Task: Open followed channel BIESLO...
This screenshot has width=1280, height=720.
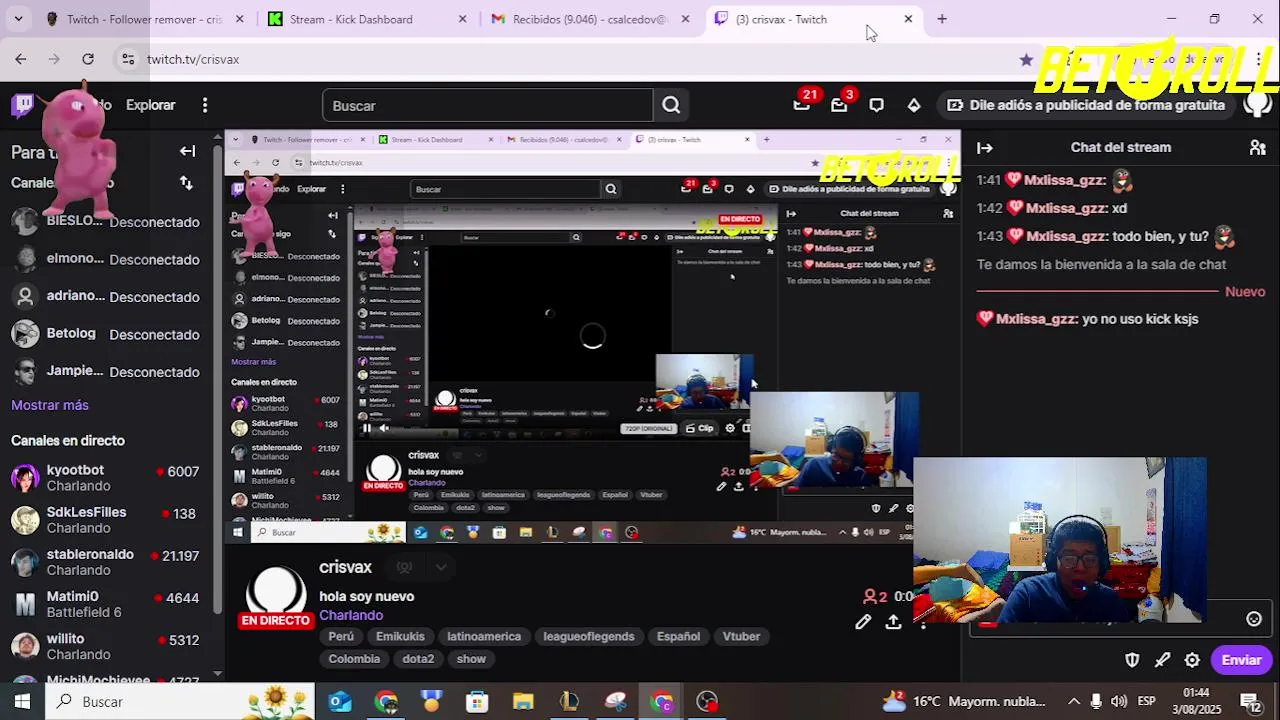Action: [x=105, y=222]
